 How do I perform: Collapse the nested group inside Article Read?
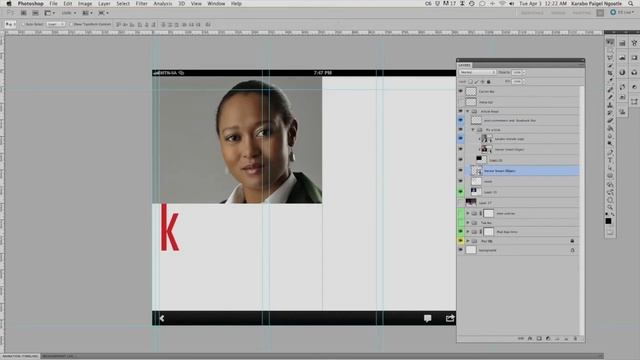tap(473, 129)
